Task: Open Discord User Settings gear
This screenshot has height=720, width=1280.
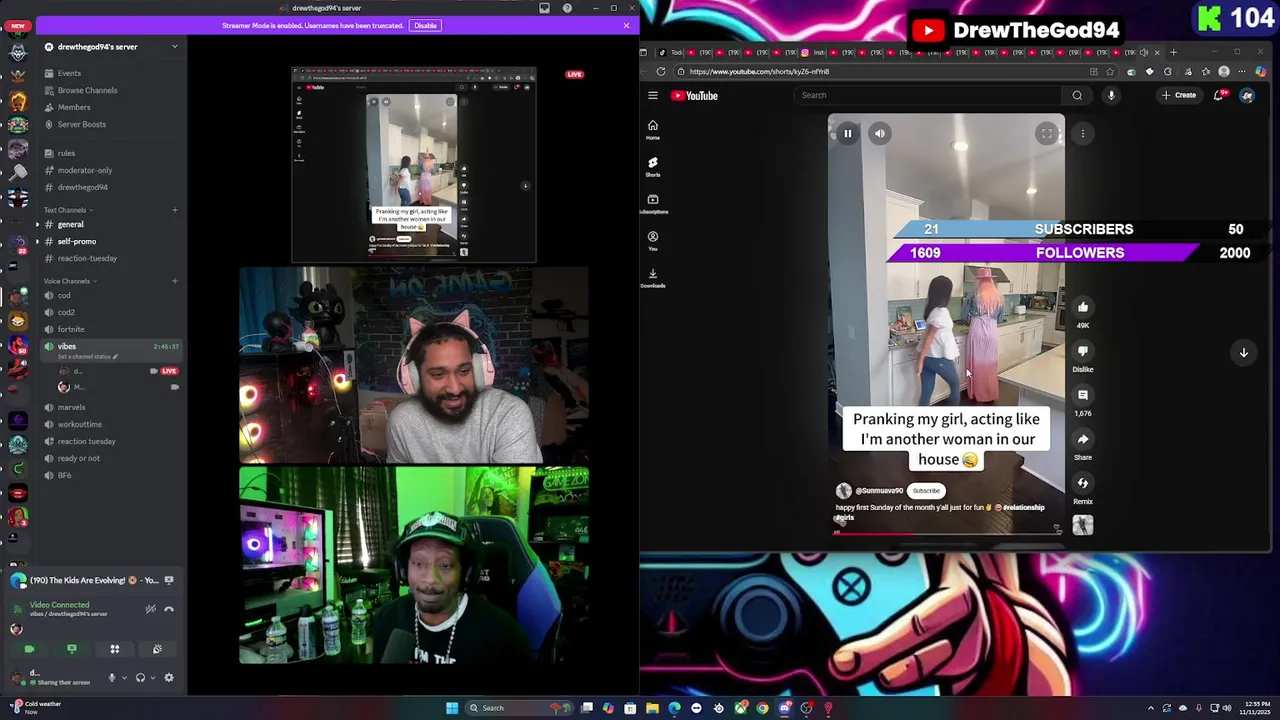Action: click(x=169, y=677)
